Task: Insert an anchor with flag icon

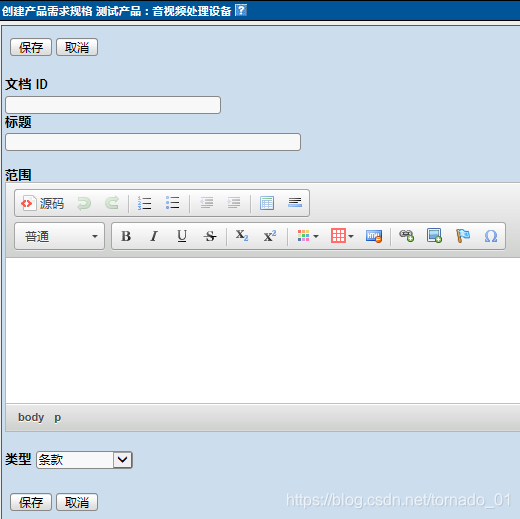Action: 463,236
